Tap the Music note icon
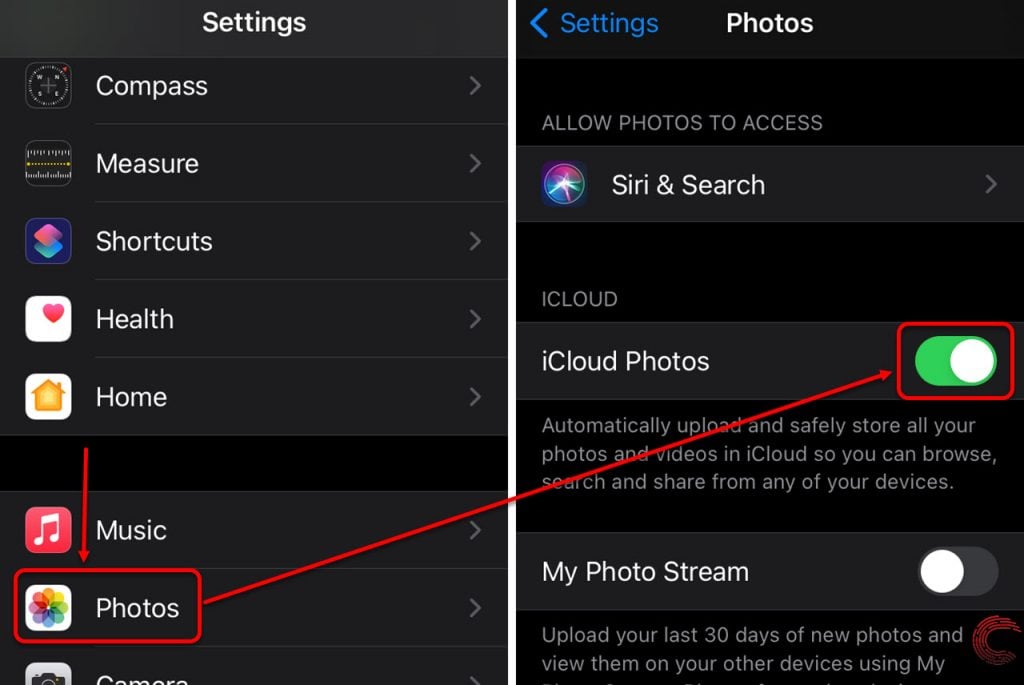The height and width of the screenshot is (685, 1024). click(x=48, y=530)
